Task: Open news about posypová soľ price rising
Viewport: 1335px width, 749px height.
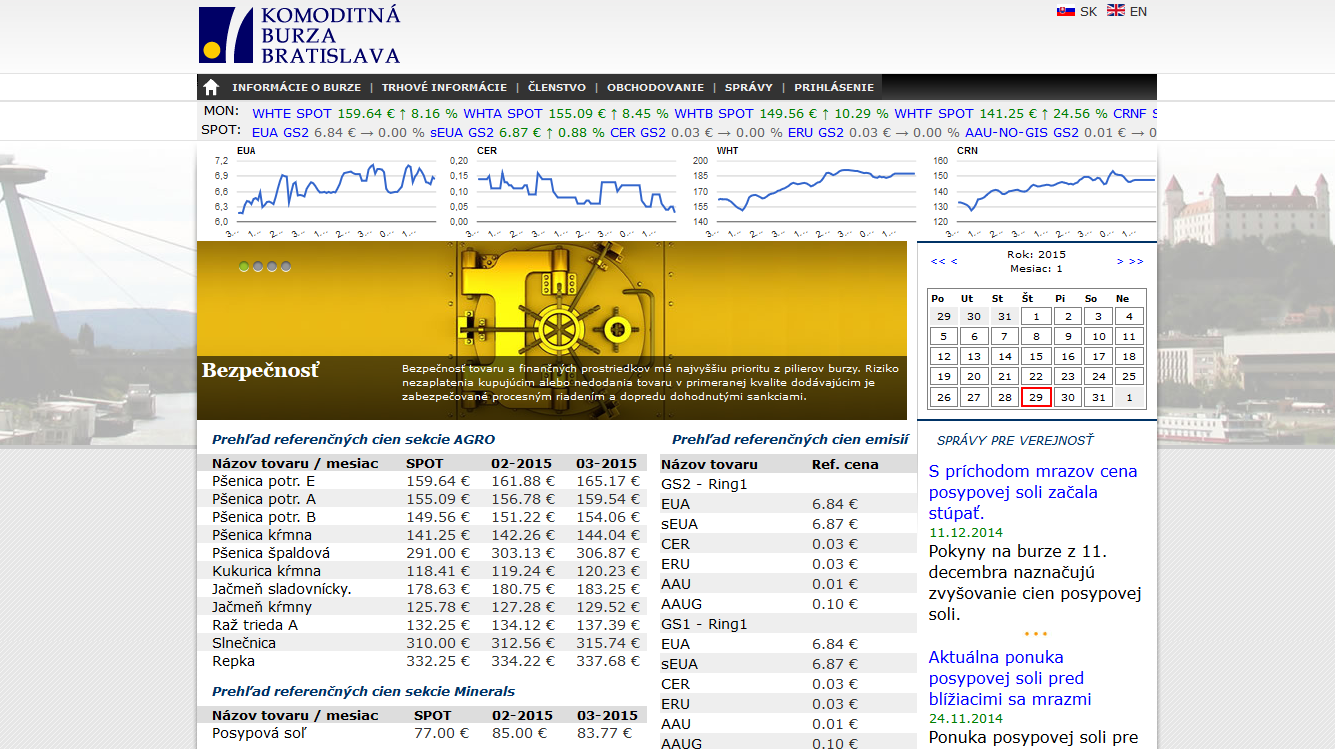Action: tap(1032, 492)
